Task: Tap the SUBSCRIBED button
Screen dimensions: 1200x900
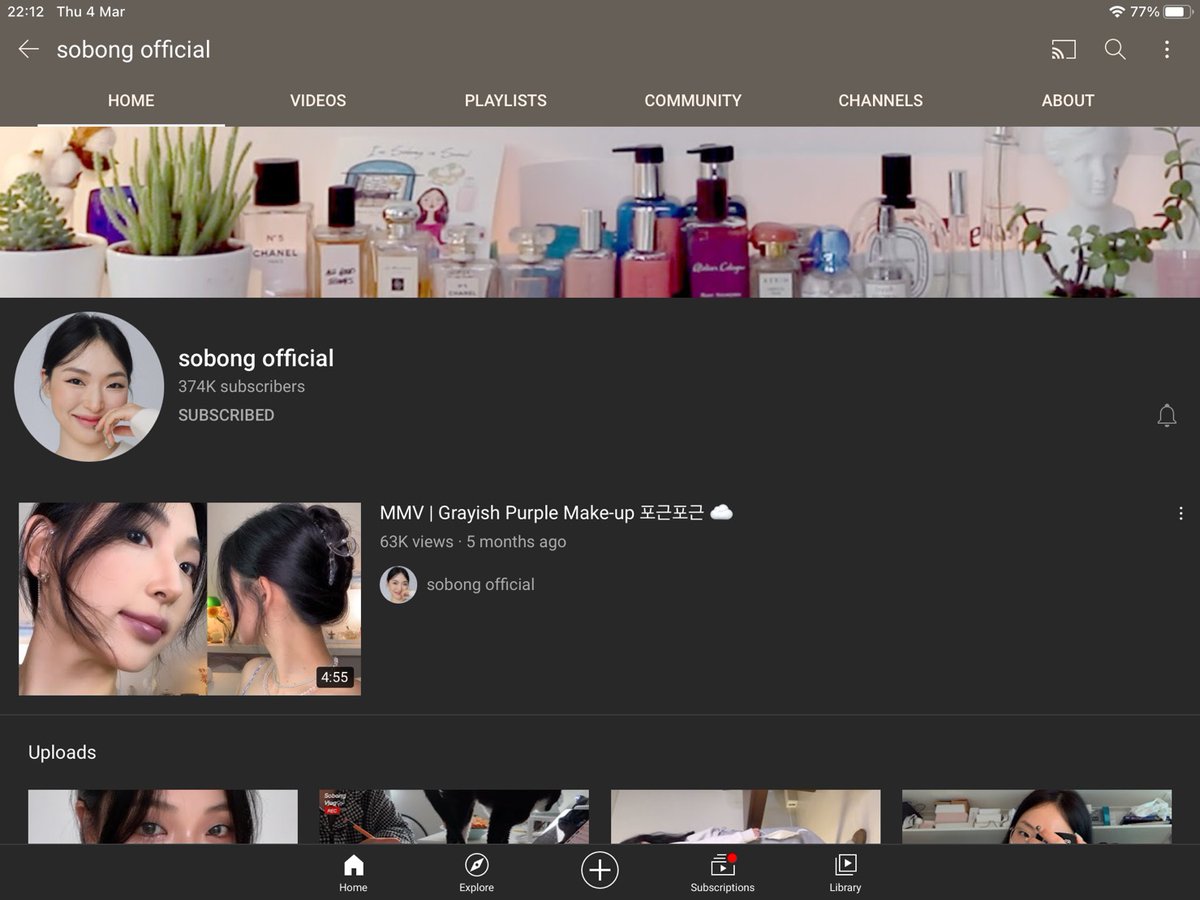Action: coord(226,415)
